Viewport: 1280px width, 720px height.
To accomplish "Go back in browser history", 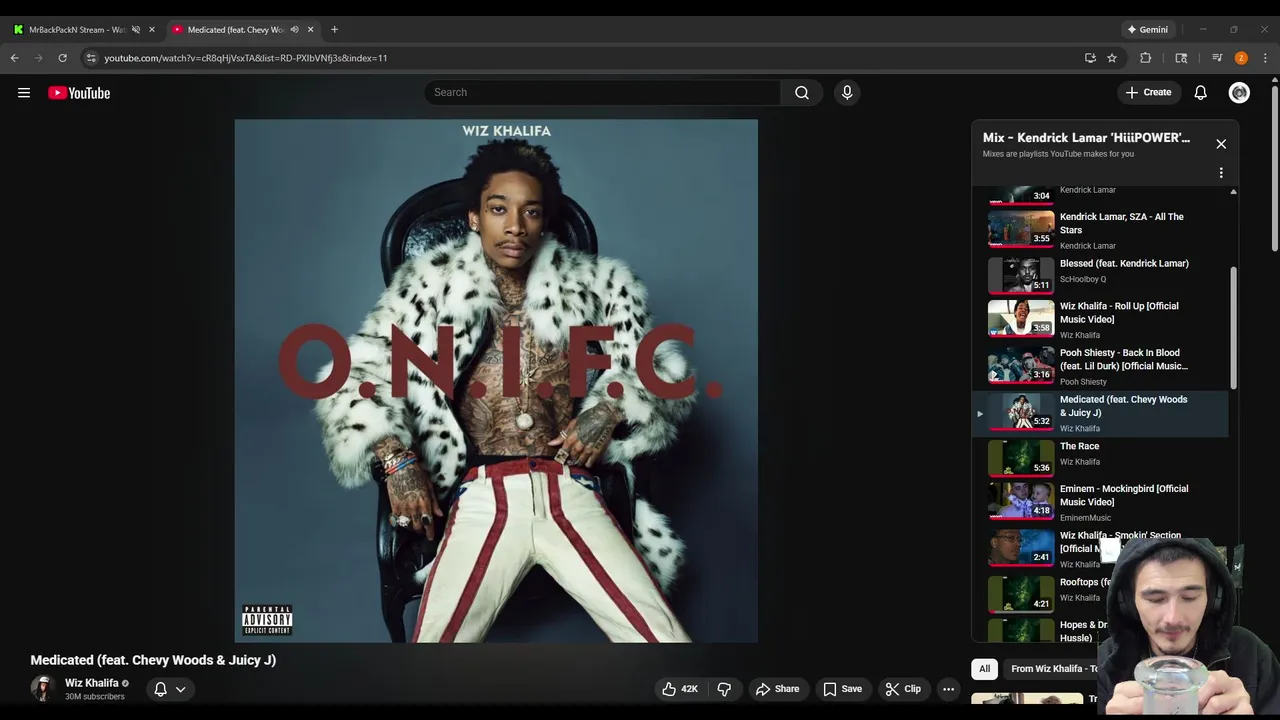I will tap(14, 58).
